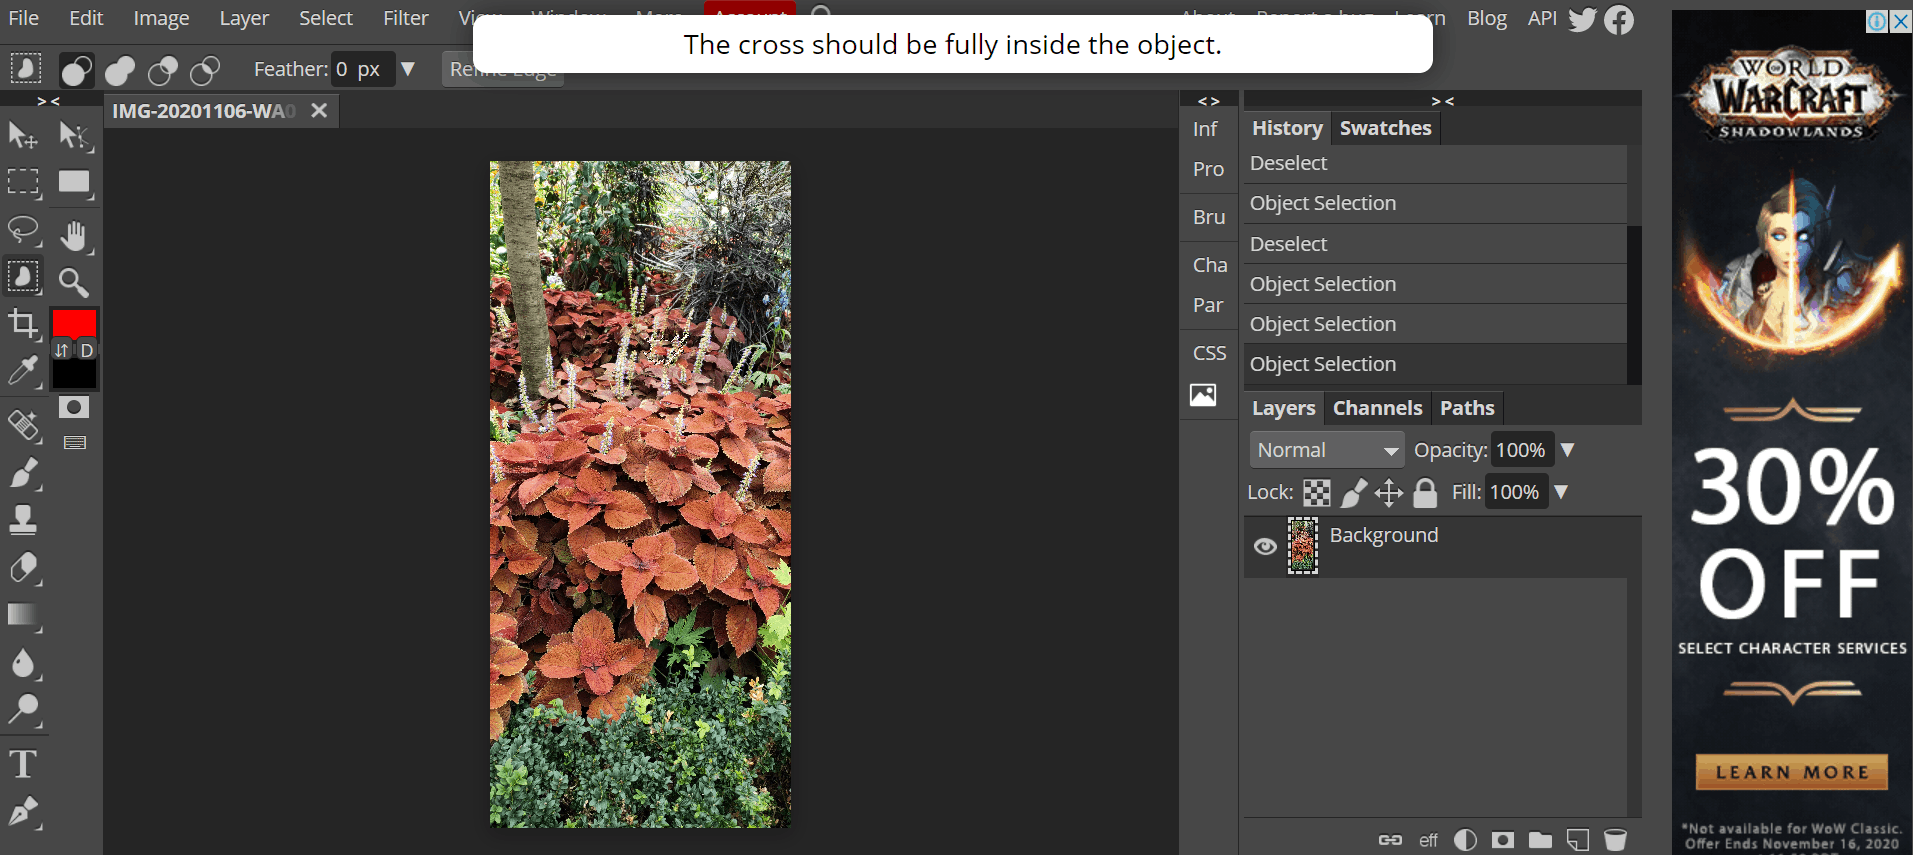Viewport: 1913px width, 855px height.
Task: Open the screen mode icon below Quick Mask
Action: coord(75,442)
